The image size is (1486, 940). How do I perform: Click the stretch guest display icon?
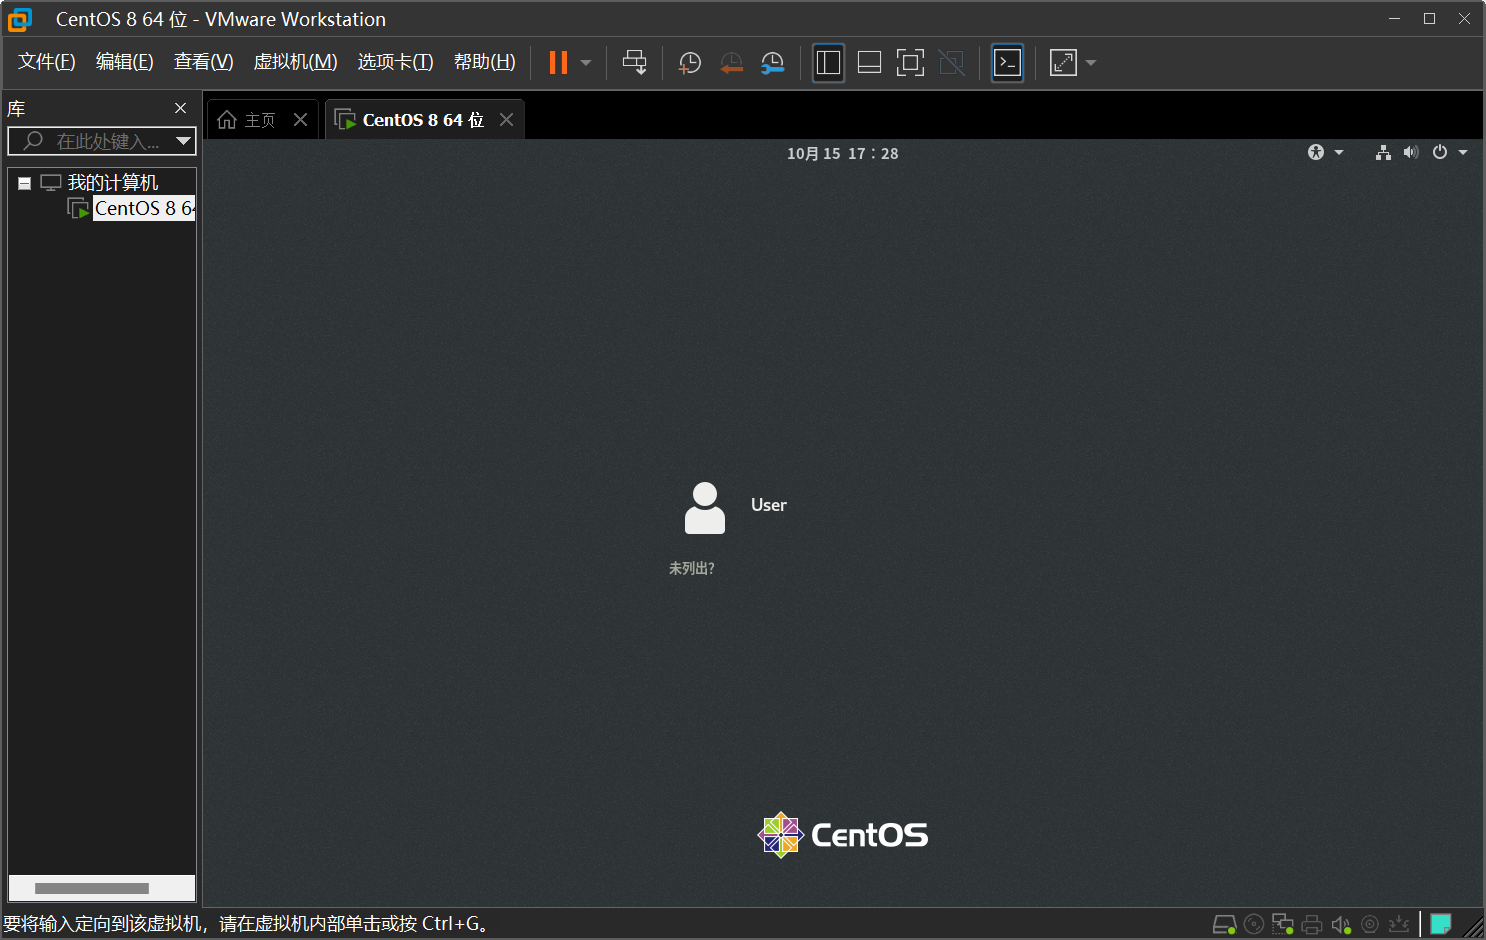pos(1063,63)
